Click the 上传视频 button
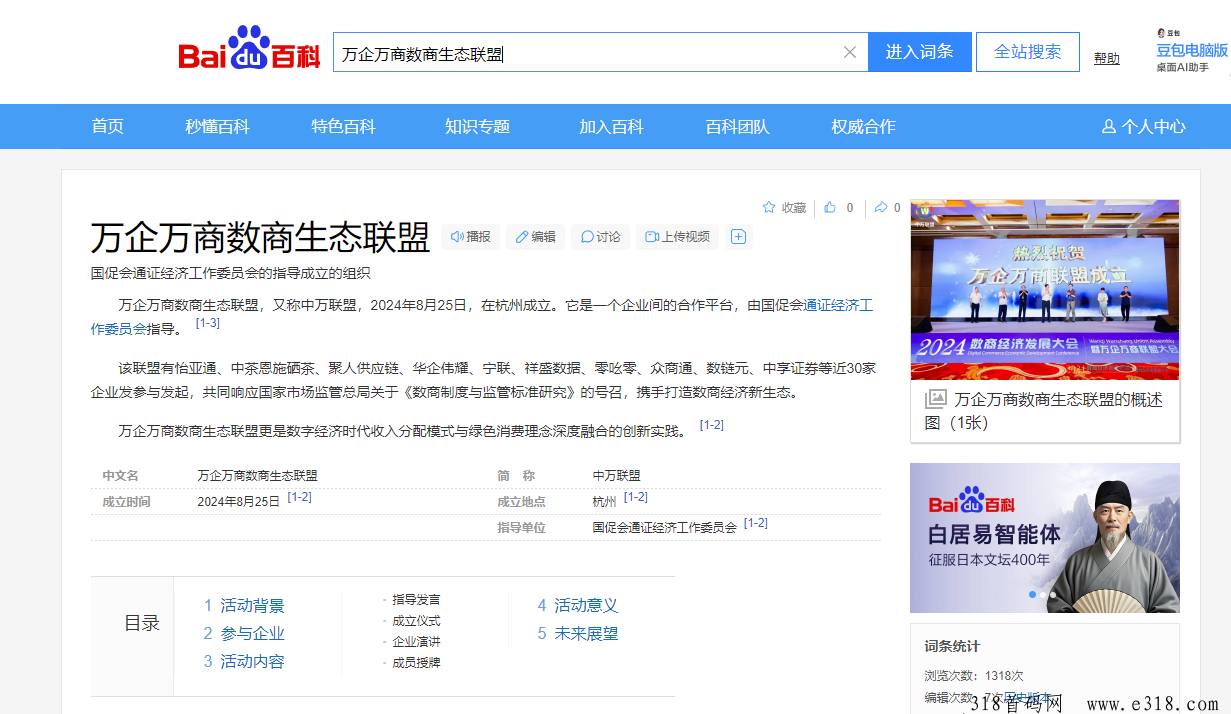Image resolution: width=1231 pixels, height=714 pixels. tap(677, 237)
